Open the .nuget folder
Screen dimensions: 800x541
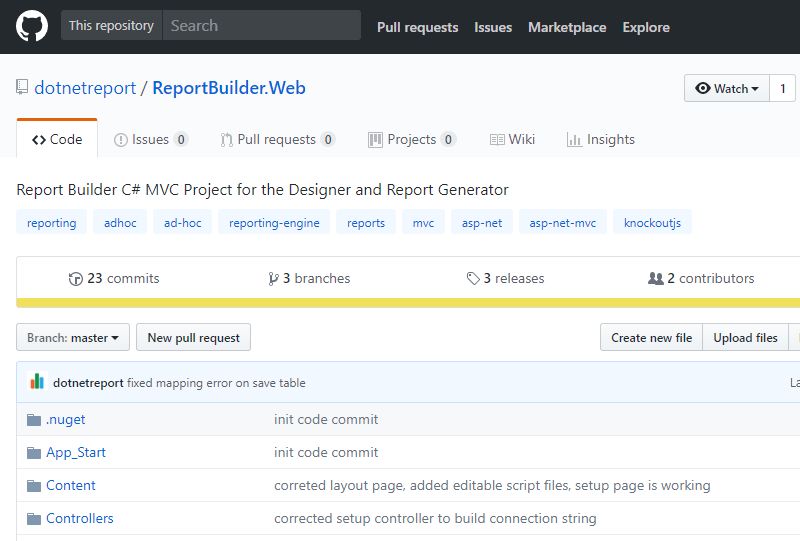[66, 420]
